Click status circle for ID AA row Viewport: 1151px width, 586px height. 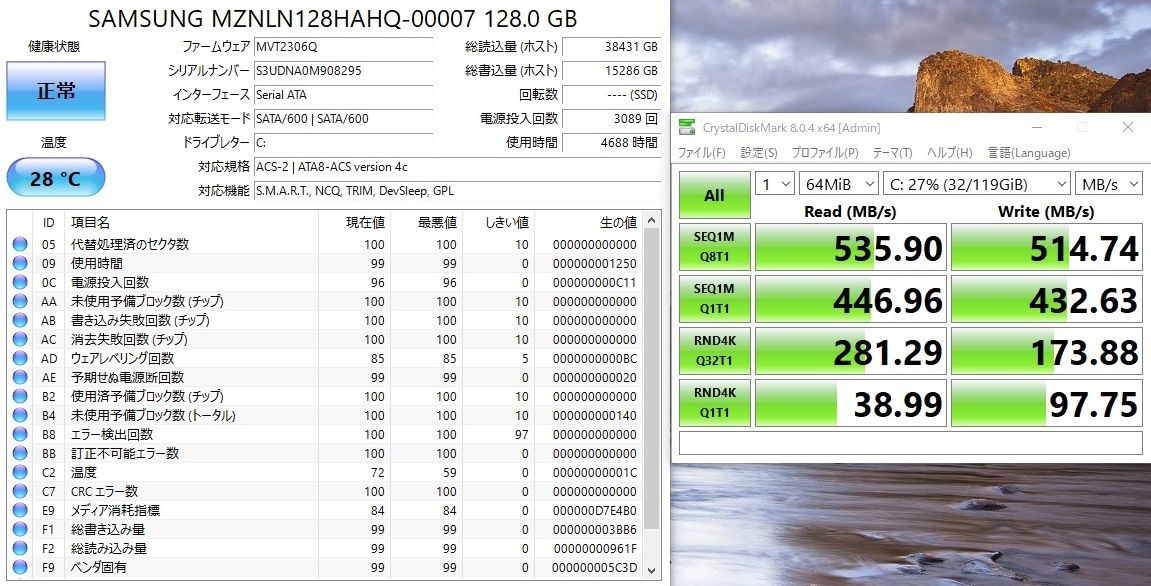point(20,301)
